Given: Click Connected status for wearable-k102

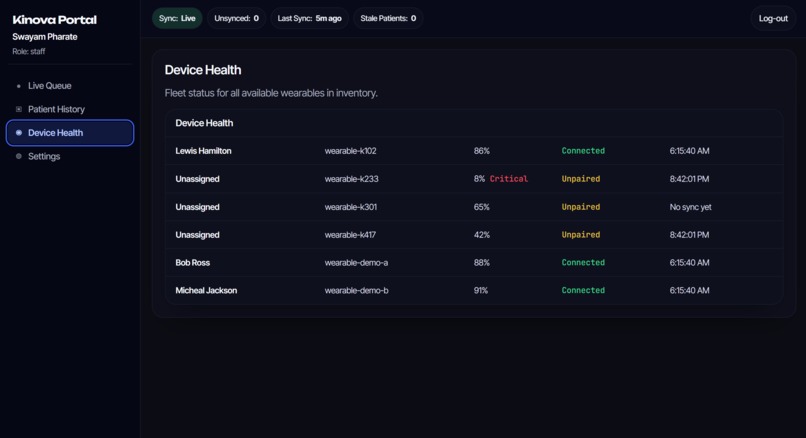Looking at the screenshot, I should tap(583, 151).
